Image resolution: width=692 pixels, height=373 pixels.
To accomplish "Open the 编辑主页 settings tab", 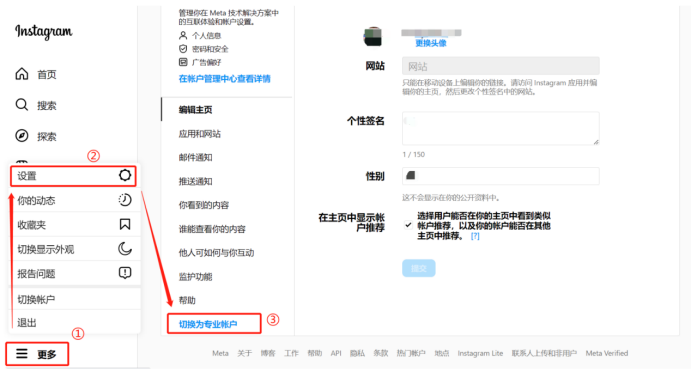I will pyautogui.click(x=196, y=109).
